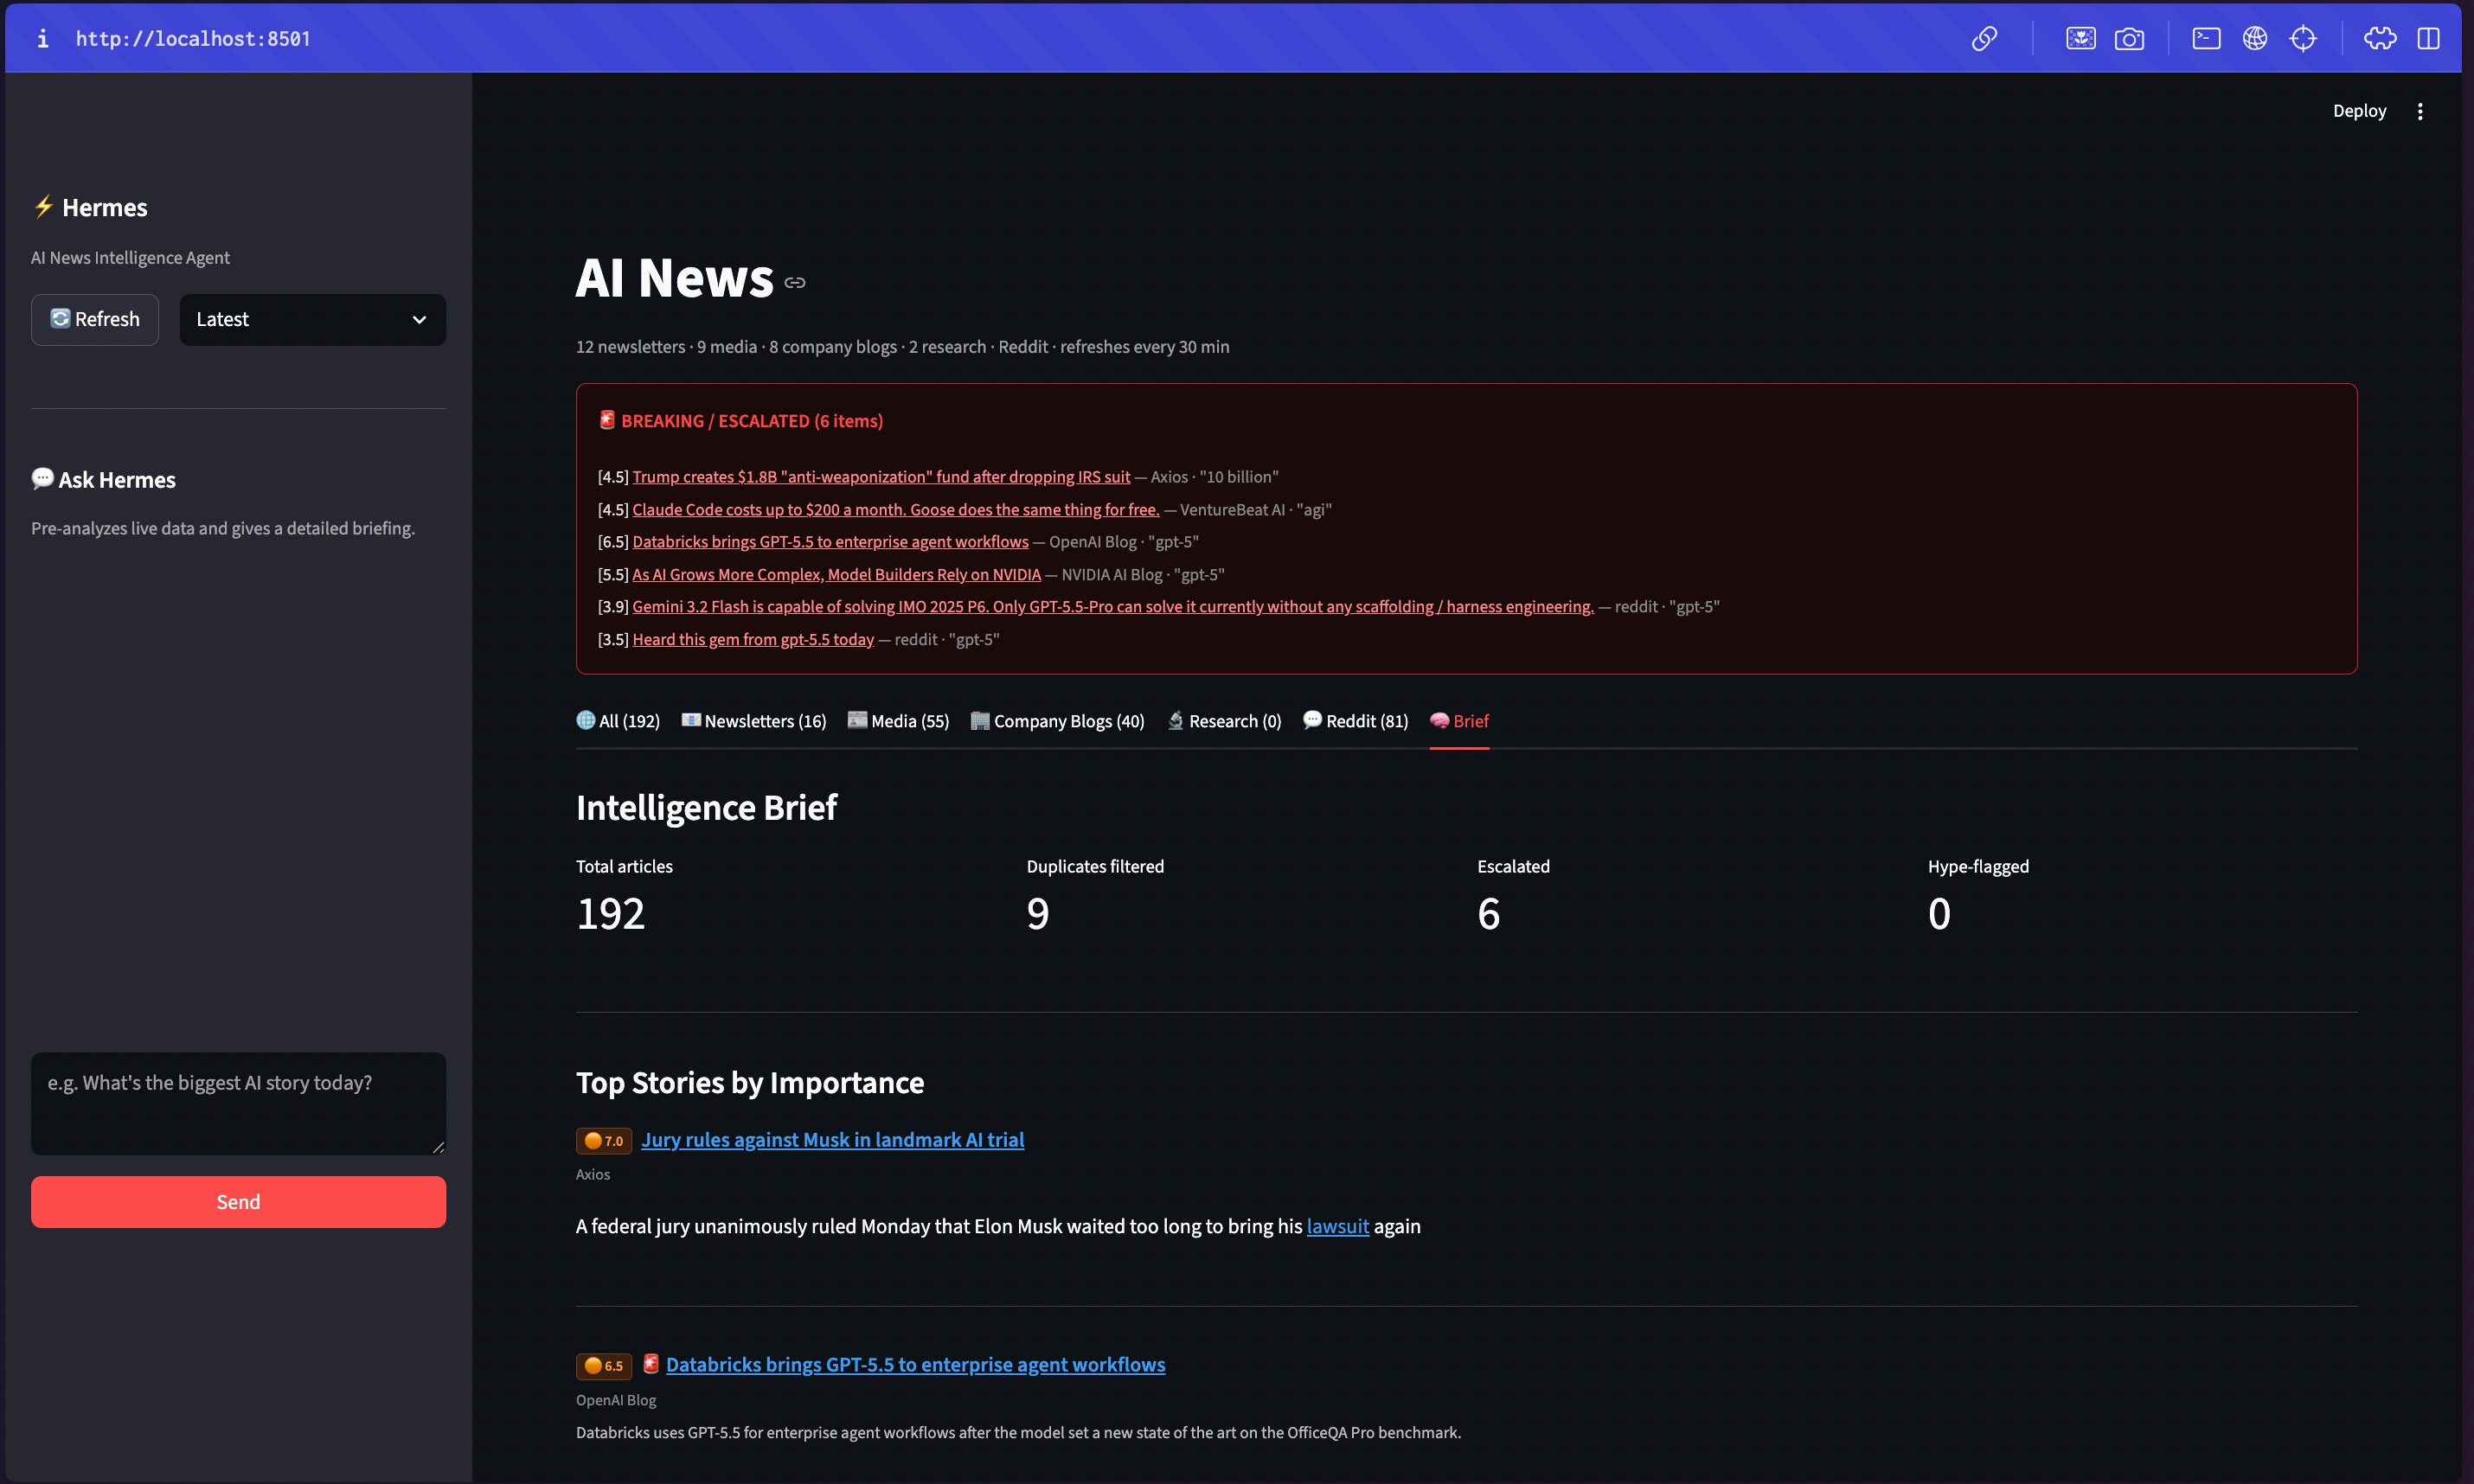Click the resize handle of the question text area
This screenshot has height=1484, width=2474.
[438, 1147]
